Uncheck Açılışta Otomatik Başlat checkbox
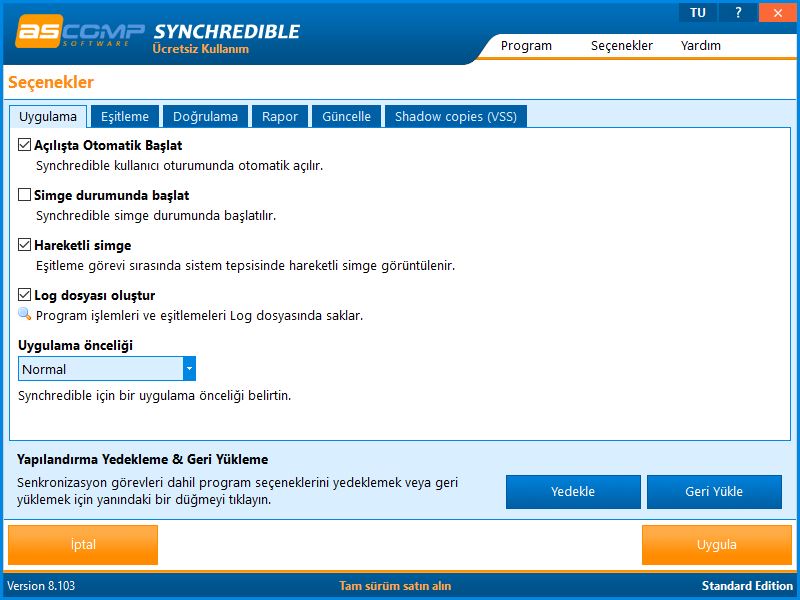This screenshot has width=800, height=600. (24, 145)
